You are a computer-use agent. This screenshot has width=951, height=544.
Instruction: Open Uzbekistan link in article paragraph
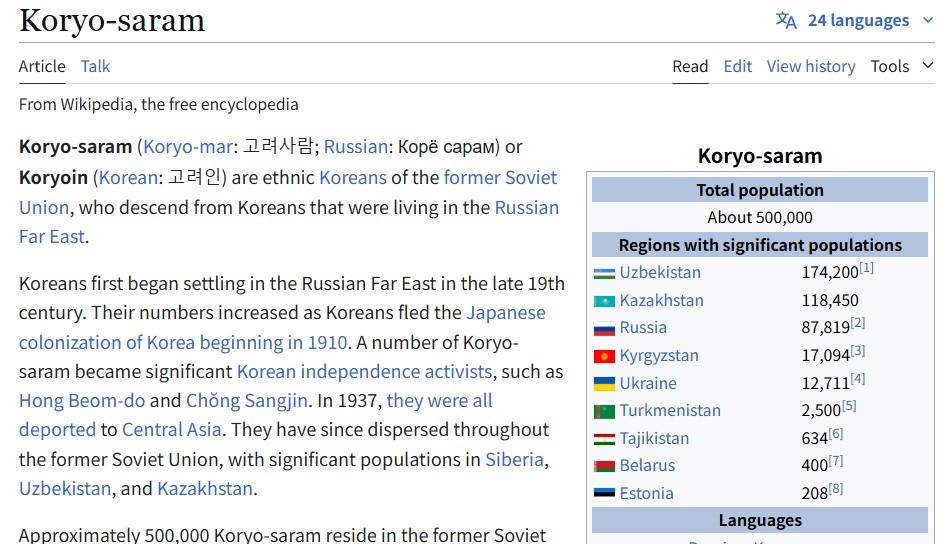65,489
